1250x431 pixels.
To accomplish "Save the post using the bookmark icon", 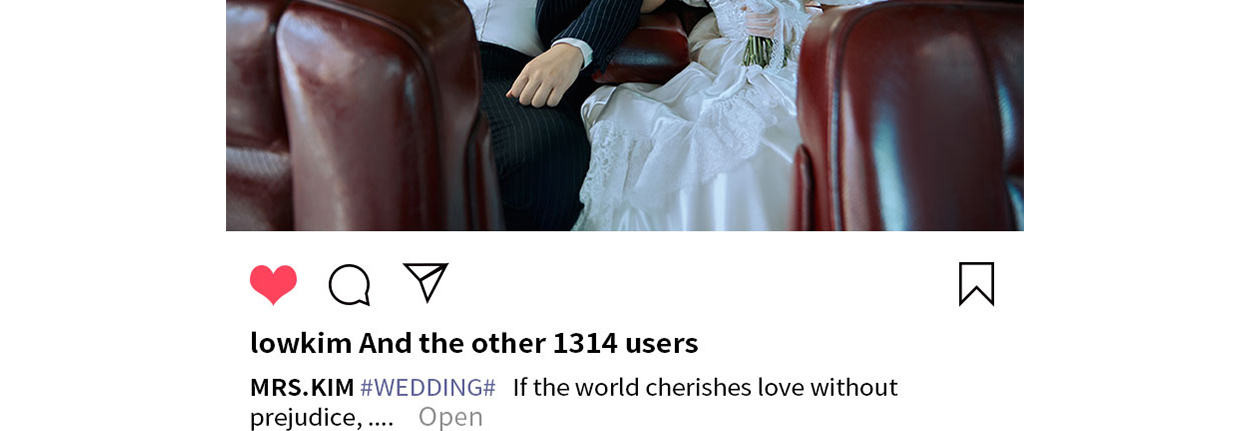I will [x=976, y=284].
